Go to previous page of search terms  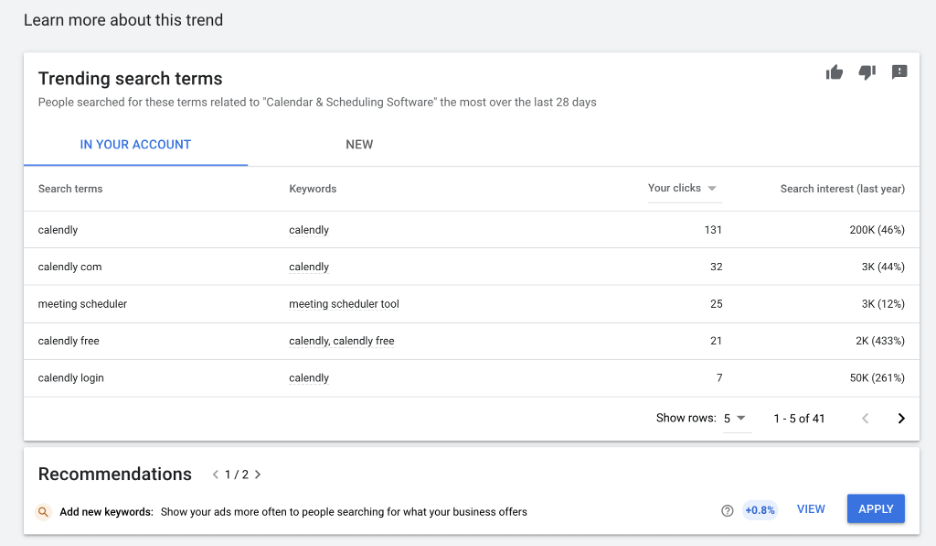(x=865, y=418)
